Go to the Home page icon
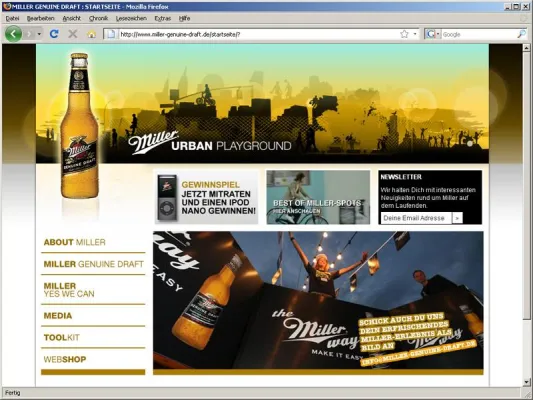 (x=91, y=34)
